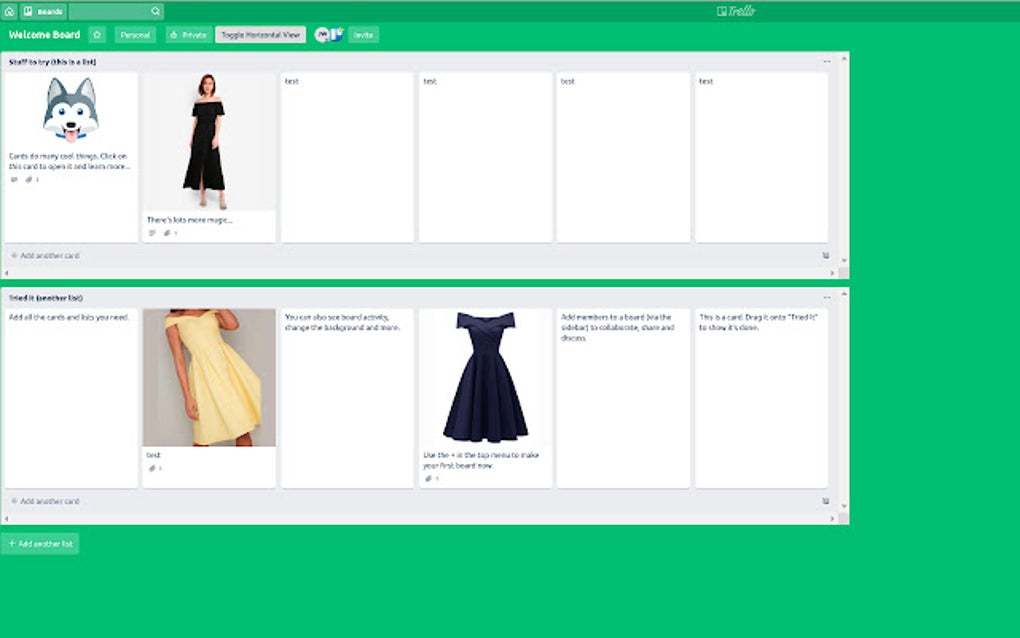Click left arrow of Tried it horizontal scrollbar

pyautogui.click(x=7, y=519)
